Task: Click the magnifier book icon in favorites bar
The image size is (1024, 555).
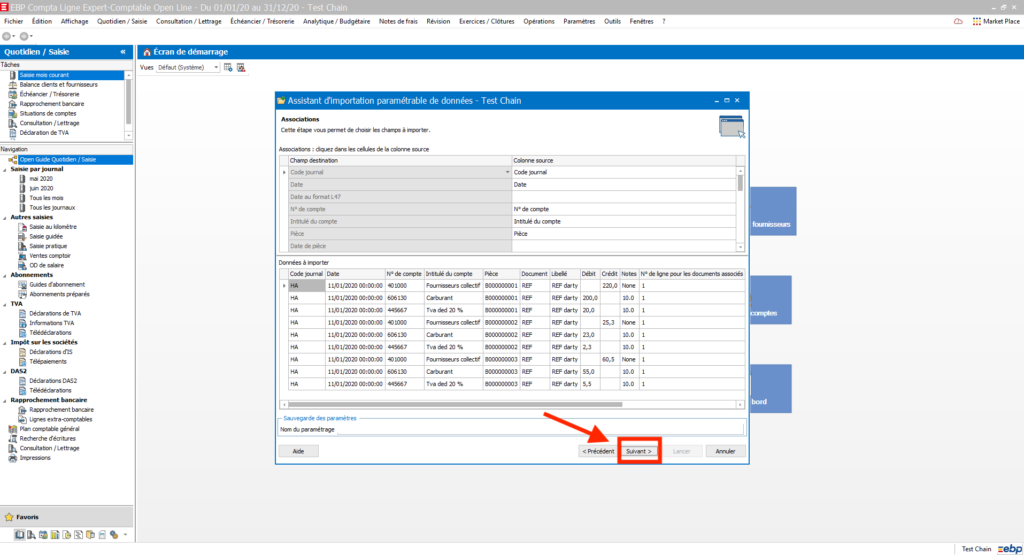Action: click(31, 535)
